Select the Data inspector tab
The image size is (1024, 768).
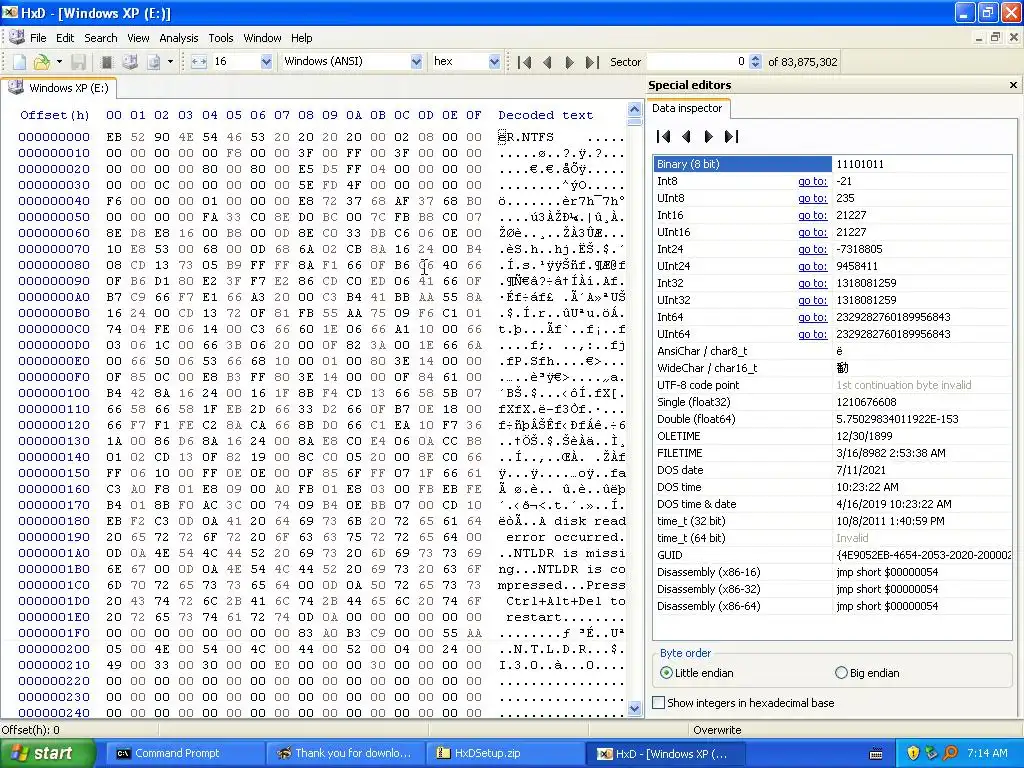click(687, 108)
